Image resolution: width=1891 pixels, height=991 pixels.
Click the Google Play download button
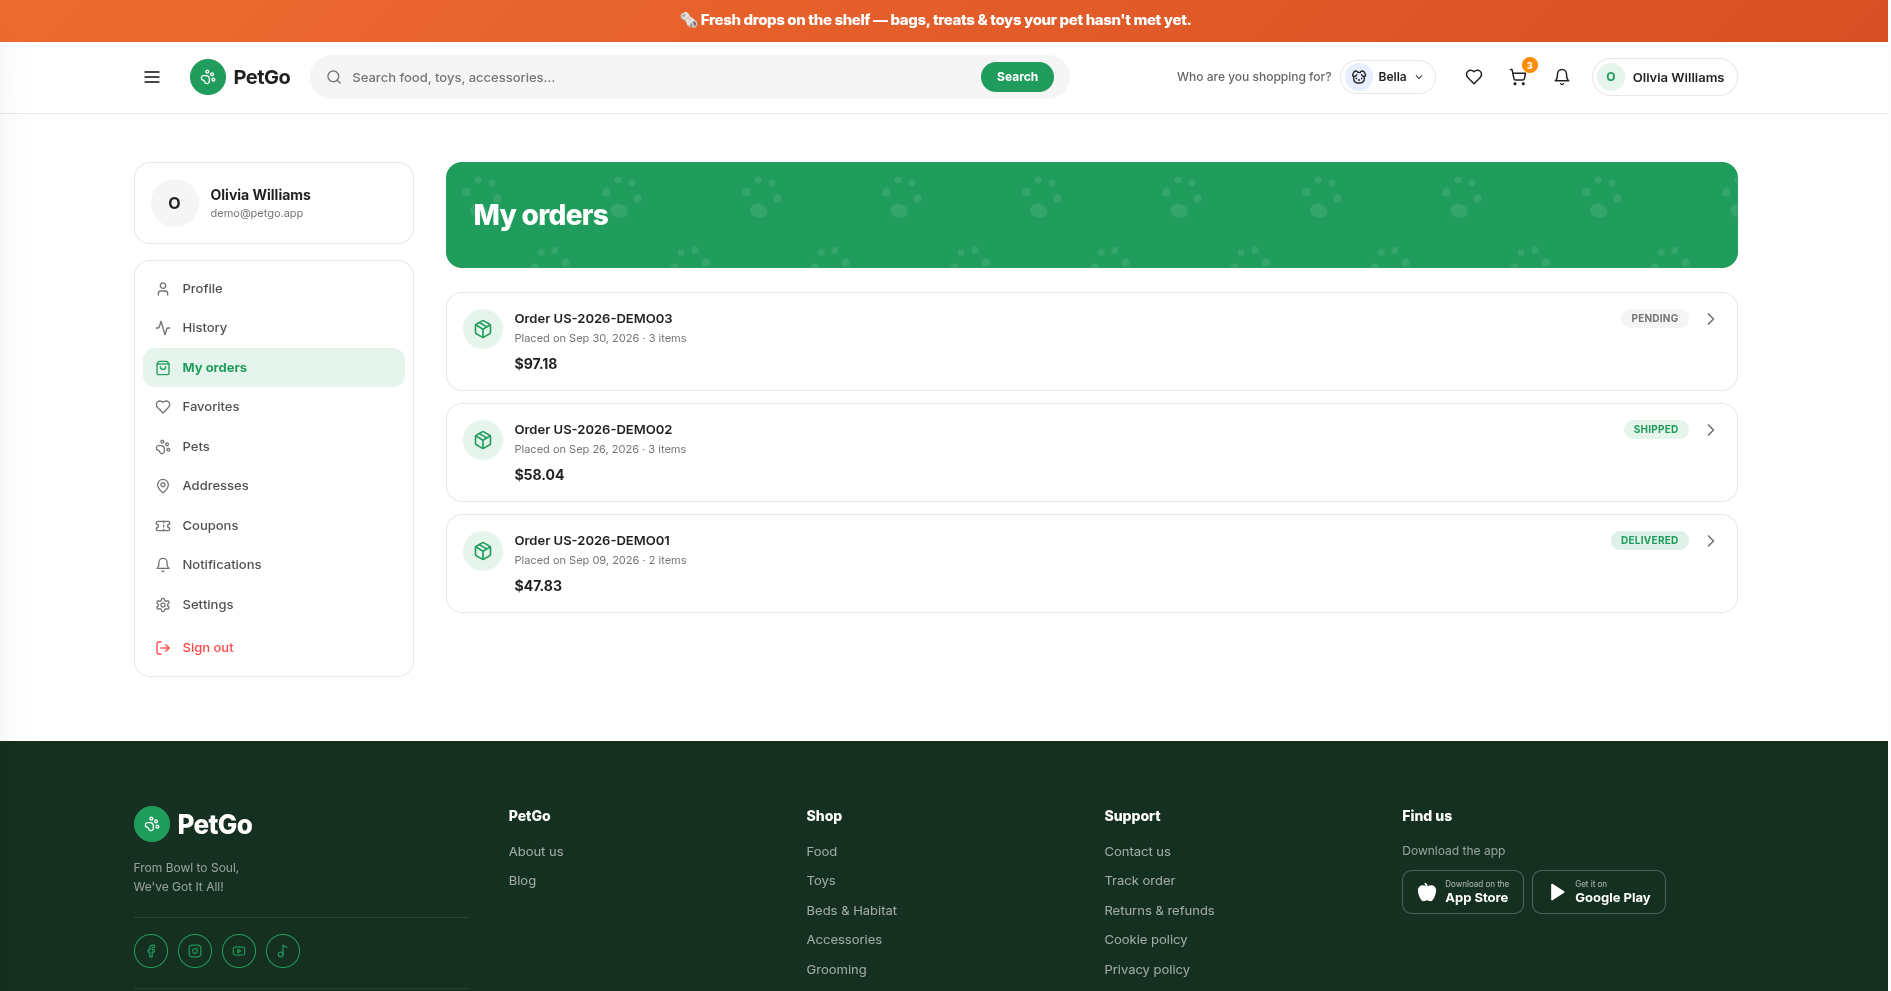coord(1599,892)
